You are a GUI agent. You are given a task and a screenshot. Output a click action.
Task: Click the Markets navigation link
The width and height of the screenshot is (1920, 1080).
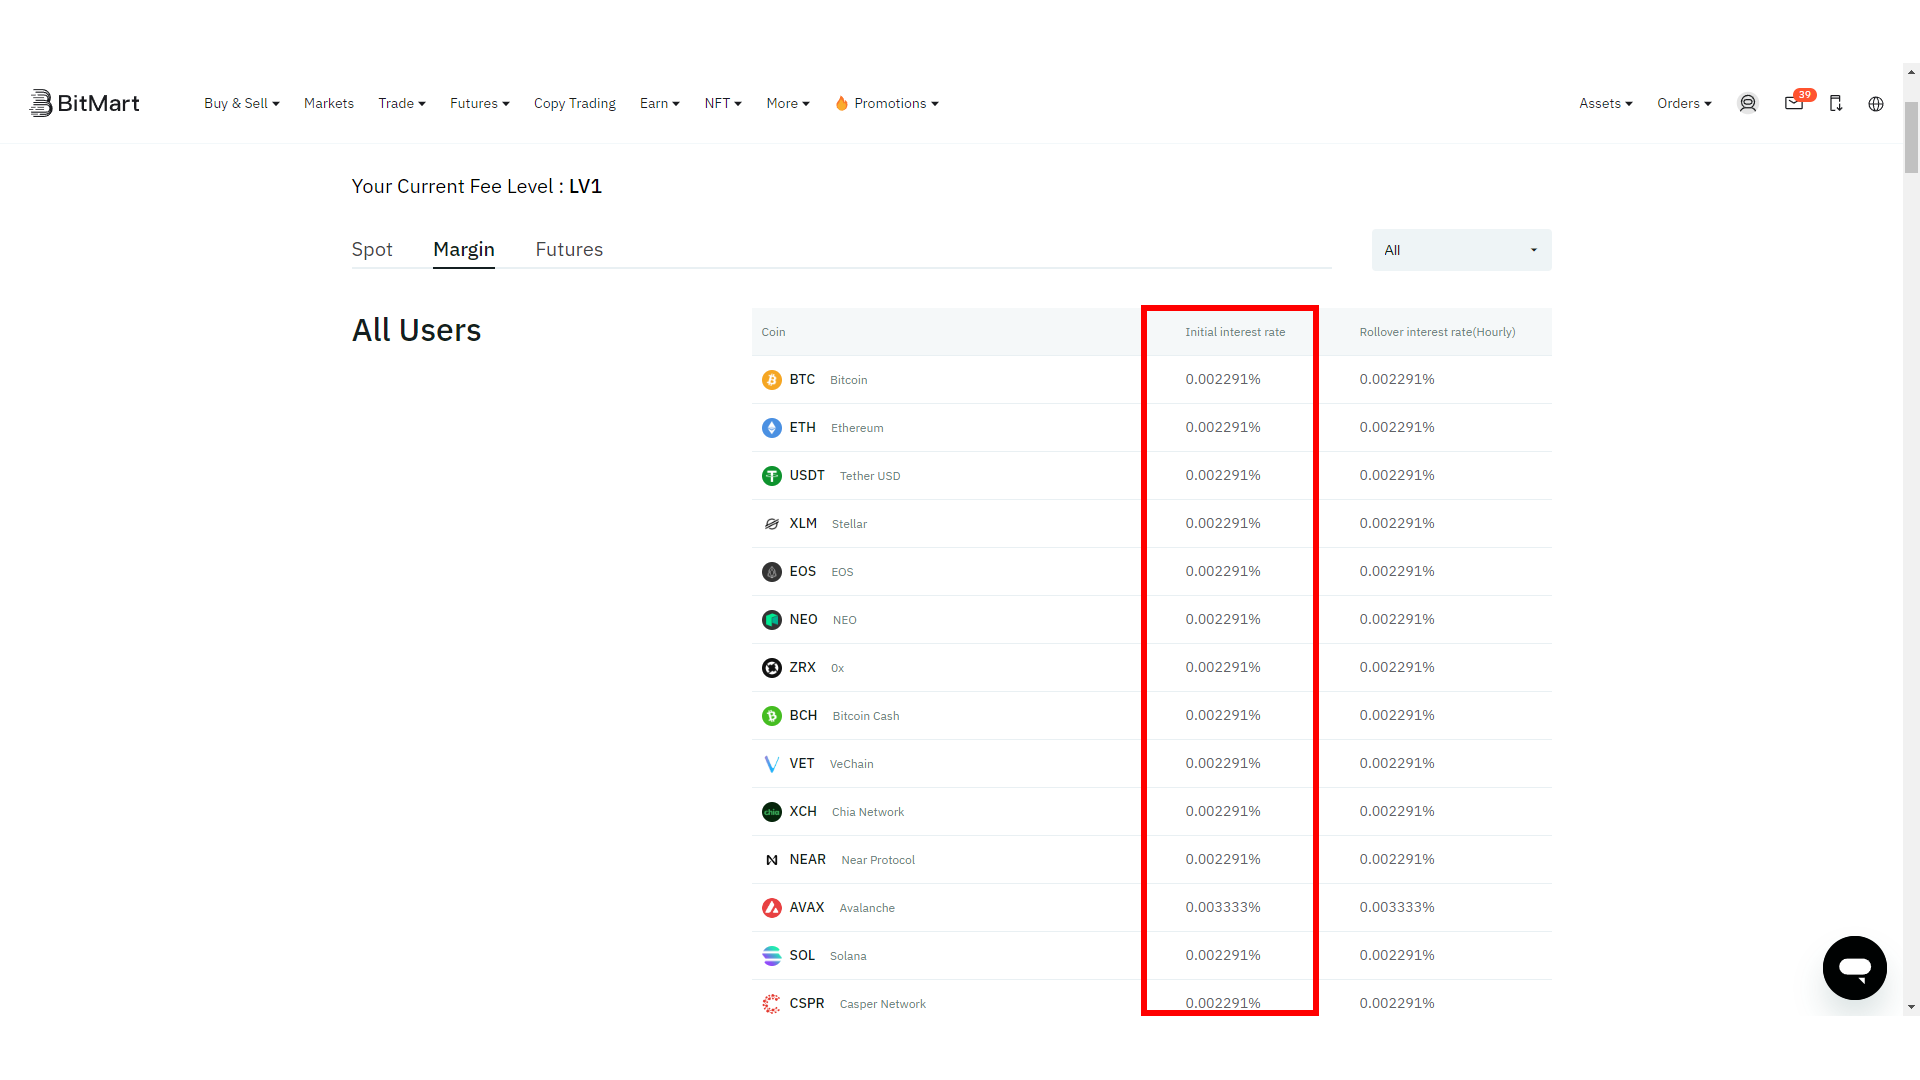pos(327,103)
